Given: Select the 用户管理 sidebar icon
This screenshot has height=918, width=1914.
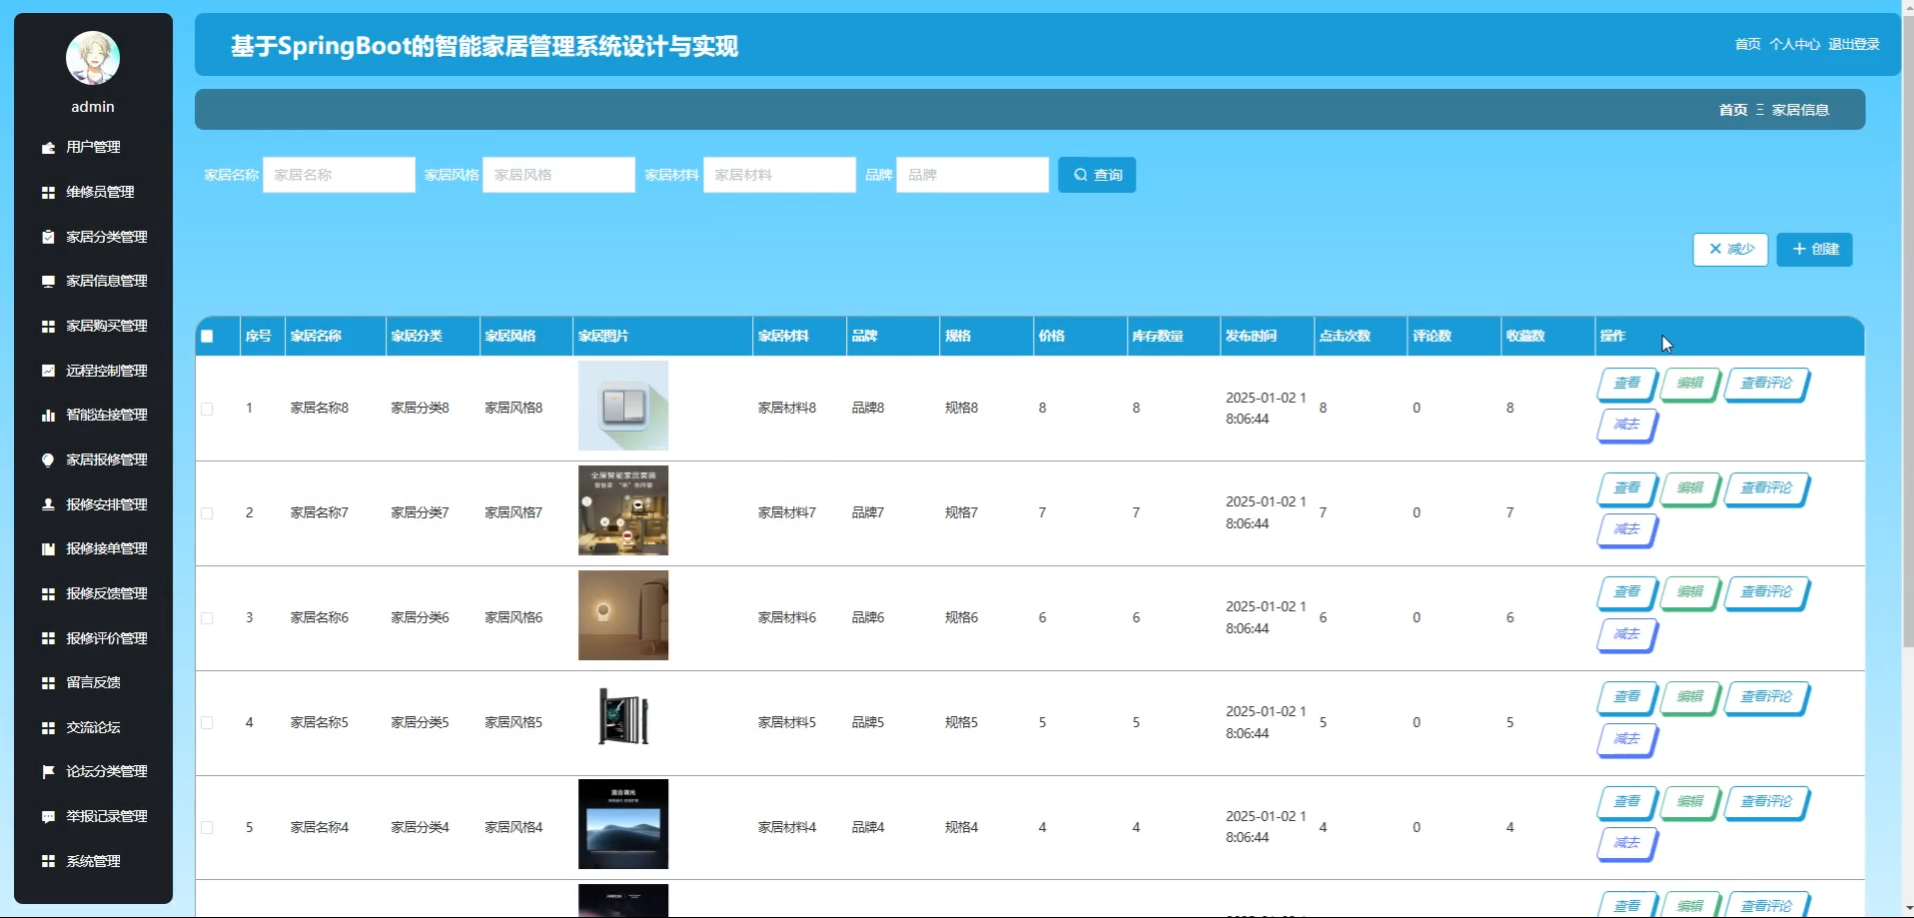Looking at the screenshot, I should 48,147.
